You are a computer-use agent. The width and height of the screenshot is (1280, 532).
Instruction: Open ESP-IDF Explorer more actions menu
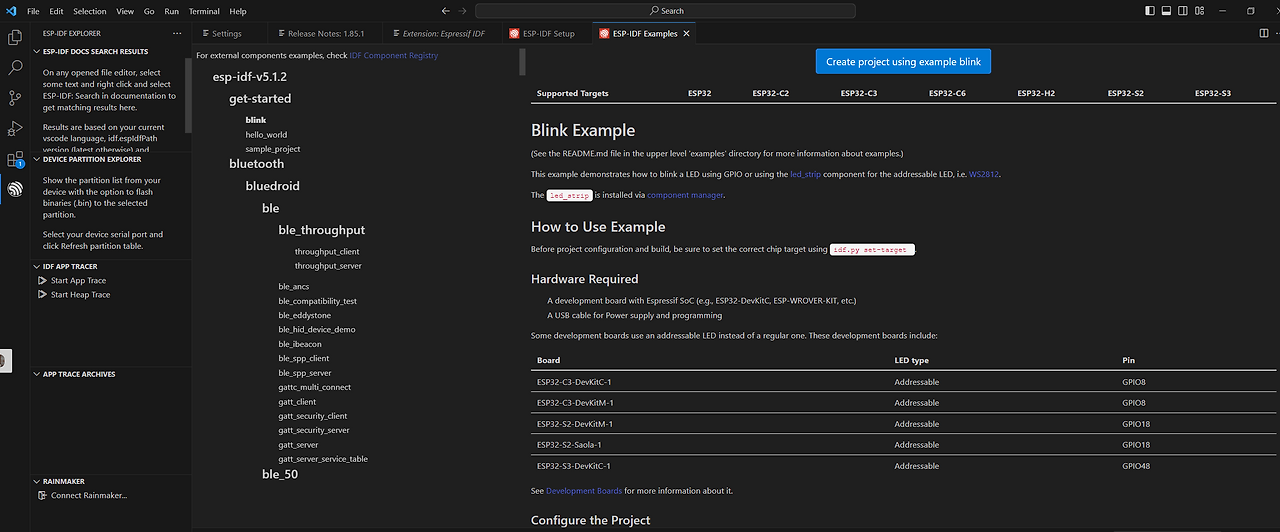click(x=178, y=33)
